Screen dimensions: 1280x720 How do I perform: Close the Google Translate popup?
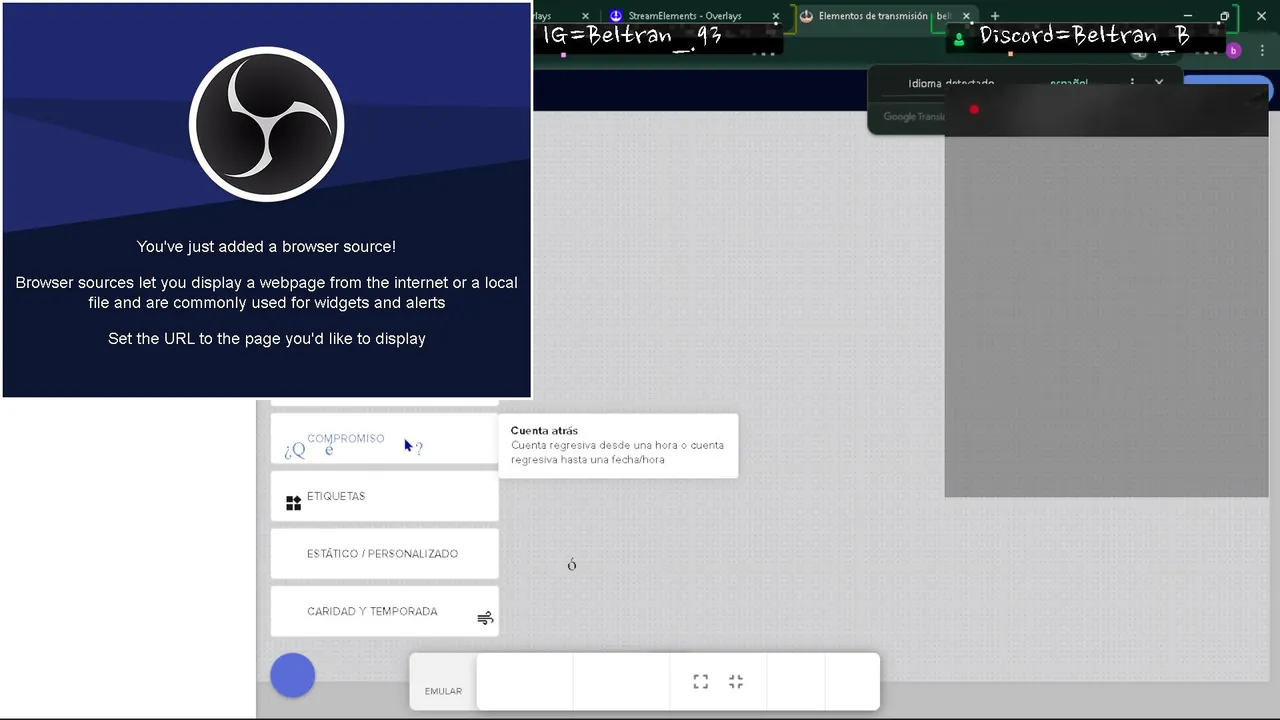[x=1160, y=83]
